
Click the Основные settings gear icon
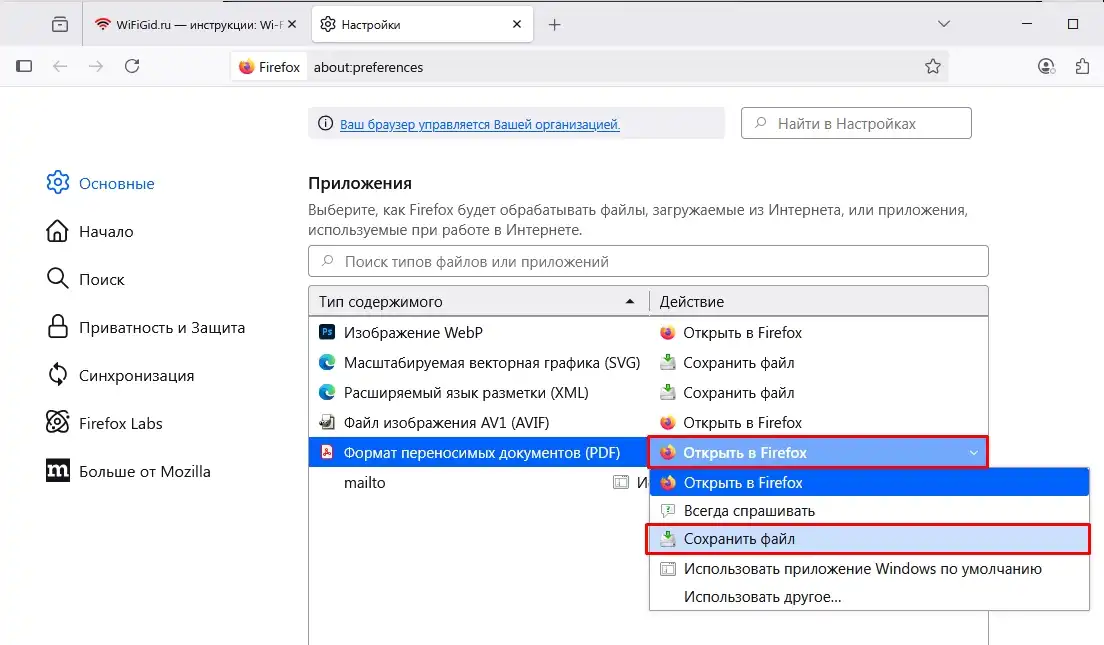tap(57, 183)
